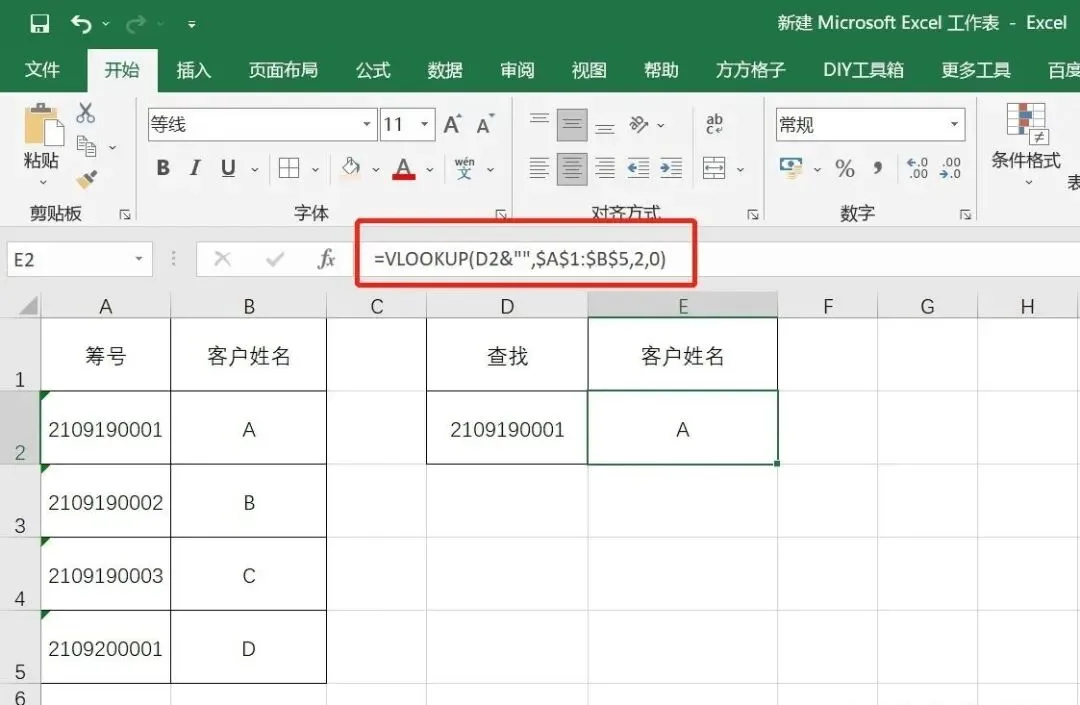Expand the underline style arrow
The height and width of the screenshot is (705, 1080).
click(254, 169)
